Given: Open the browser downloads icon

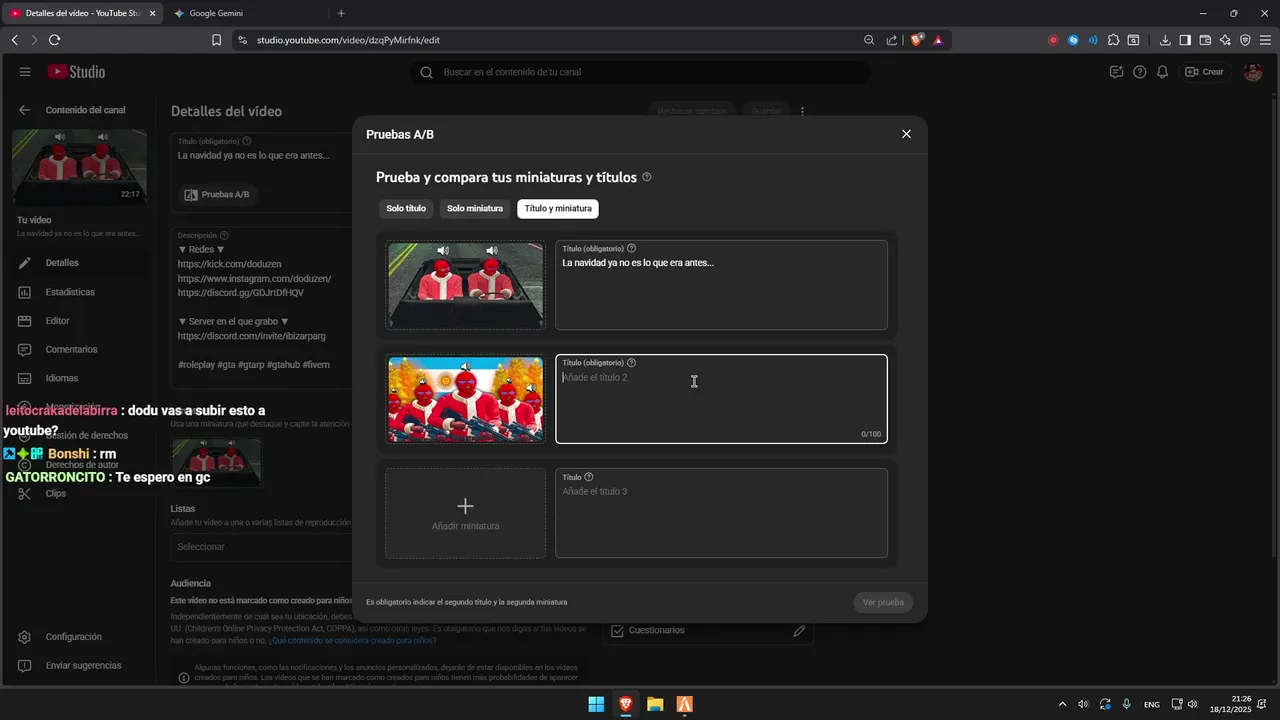Looking at the screenshot, I should coord(1165,40).
